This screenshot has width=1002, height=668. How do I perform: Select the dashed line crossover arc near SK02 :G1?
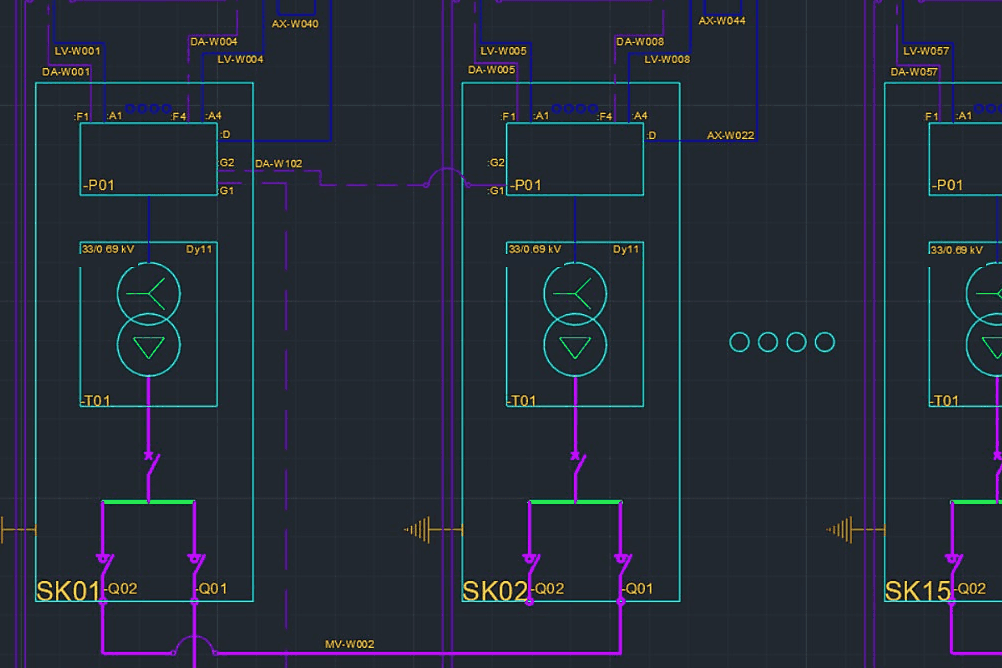447,177
